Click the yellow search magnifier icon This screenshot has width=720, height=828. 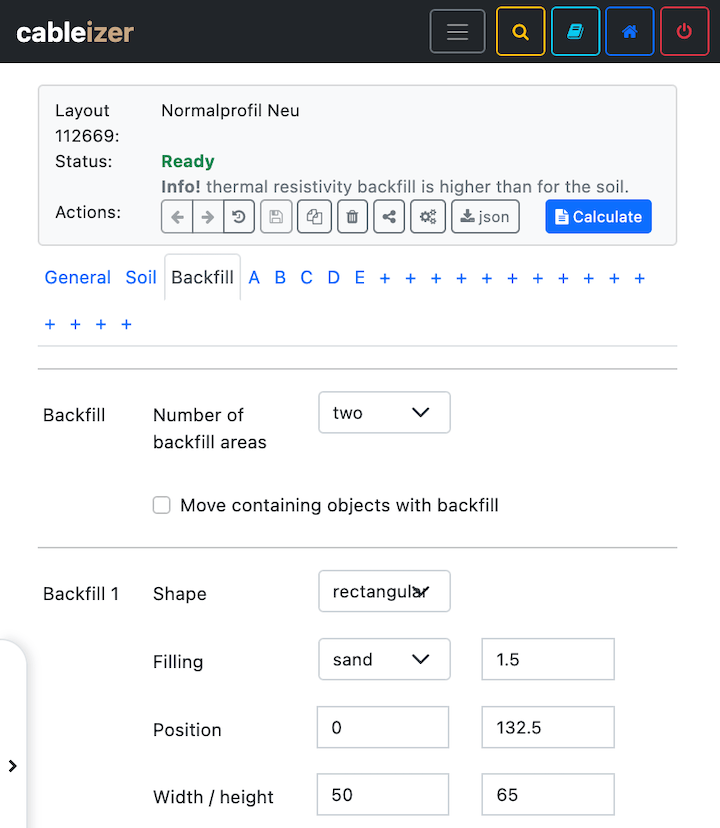tap(520, 32)
